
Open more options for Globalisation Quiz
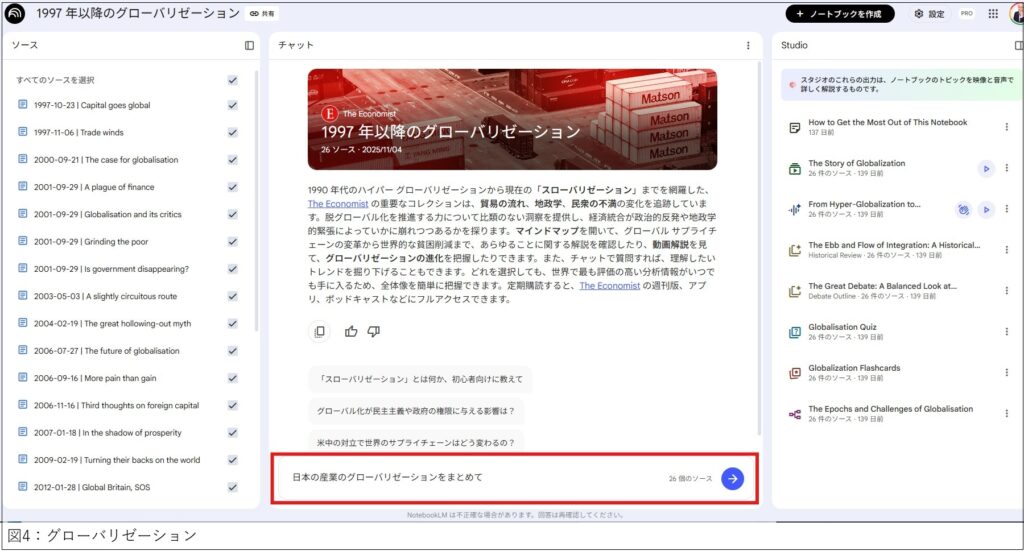(1006, 332)
